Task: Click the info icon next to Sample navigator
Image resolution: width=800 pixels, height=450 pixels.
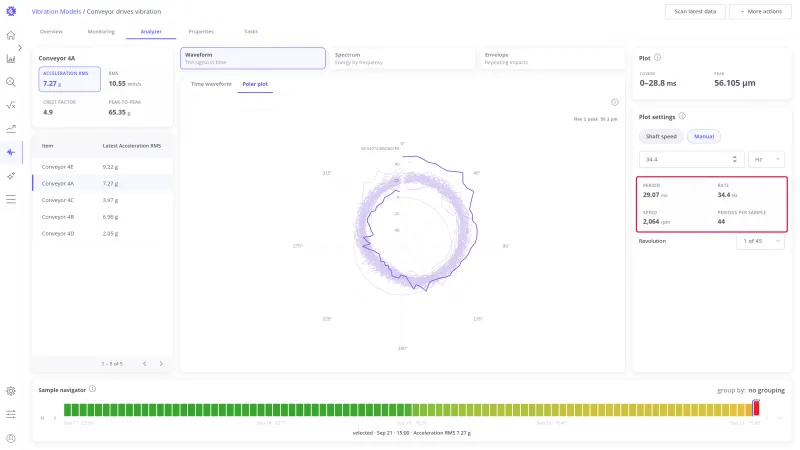Action: (x=93, y=389)
